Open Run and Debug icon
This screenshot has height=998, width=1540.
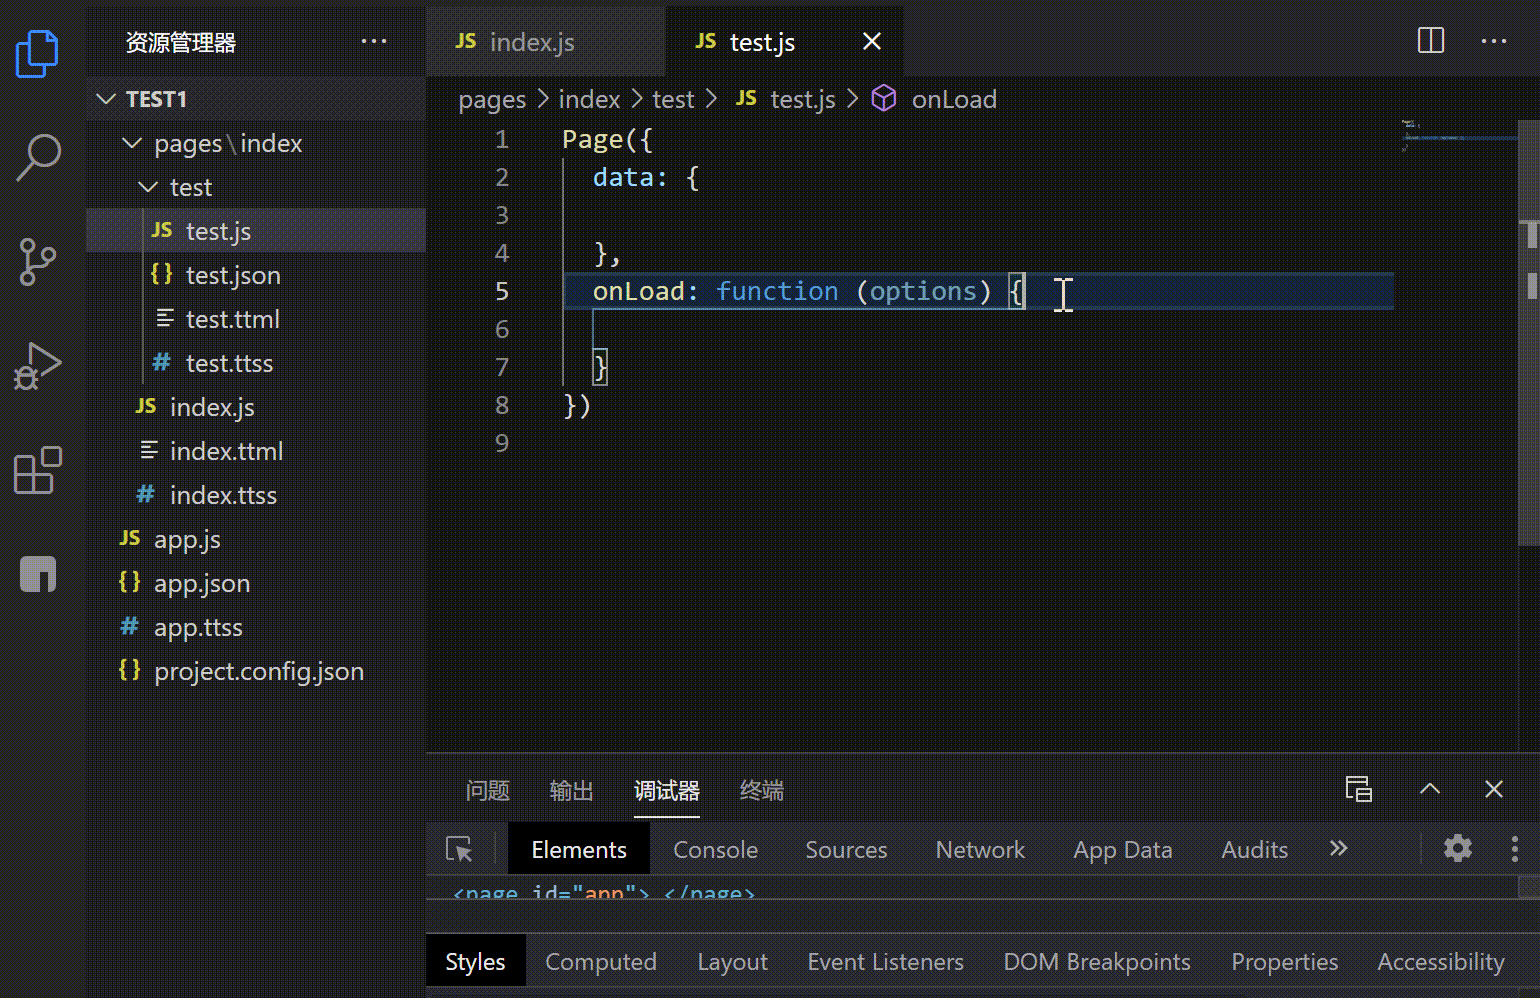tap(38, 366)
